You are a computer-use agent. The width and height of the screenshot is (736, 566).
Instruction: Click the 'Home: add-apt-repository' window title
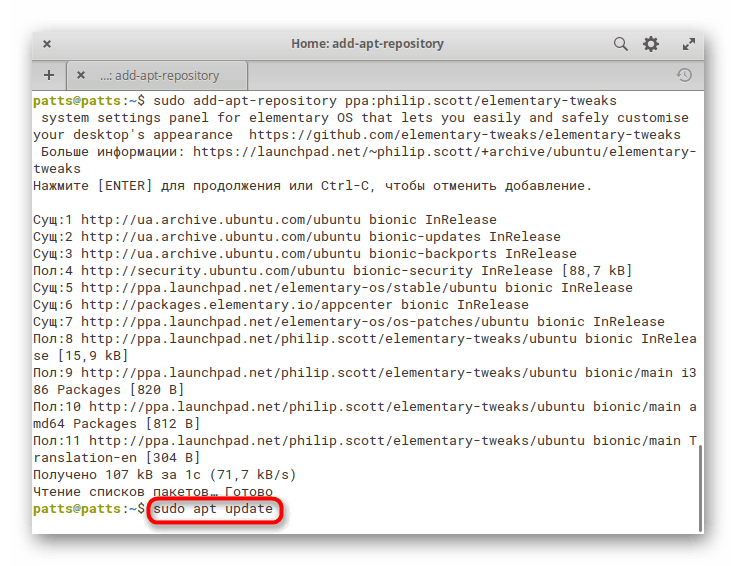[x=368, y=44]
